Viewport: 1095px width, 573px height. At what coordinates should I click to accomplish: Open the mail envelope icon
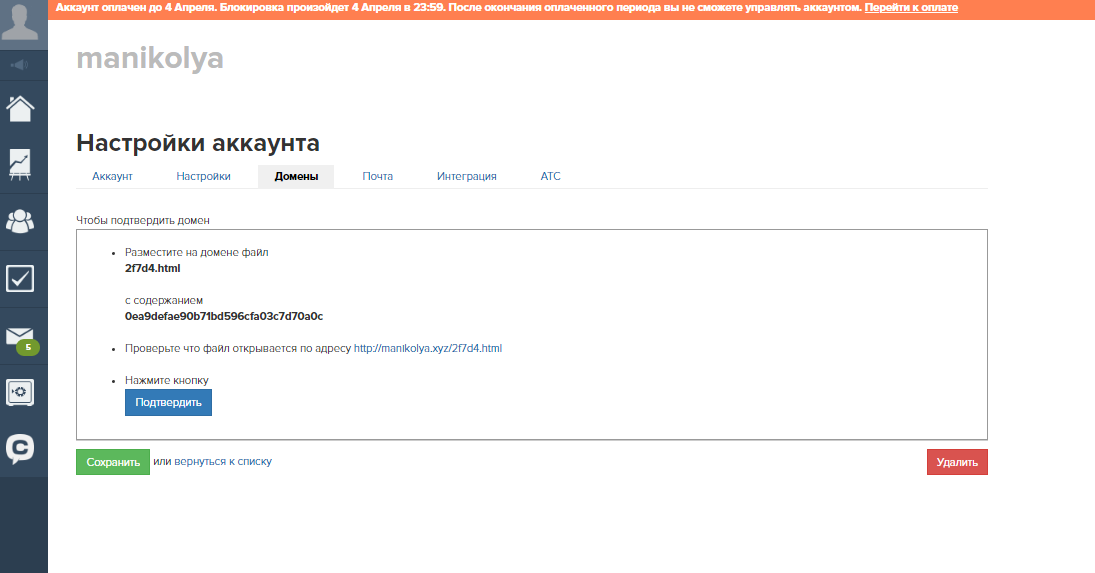pyautogui.click(x=21, y=336)
